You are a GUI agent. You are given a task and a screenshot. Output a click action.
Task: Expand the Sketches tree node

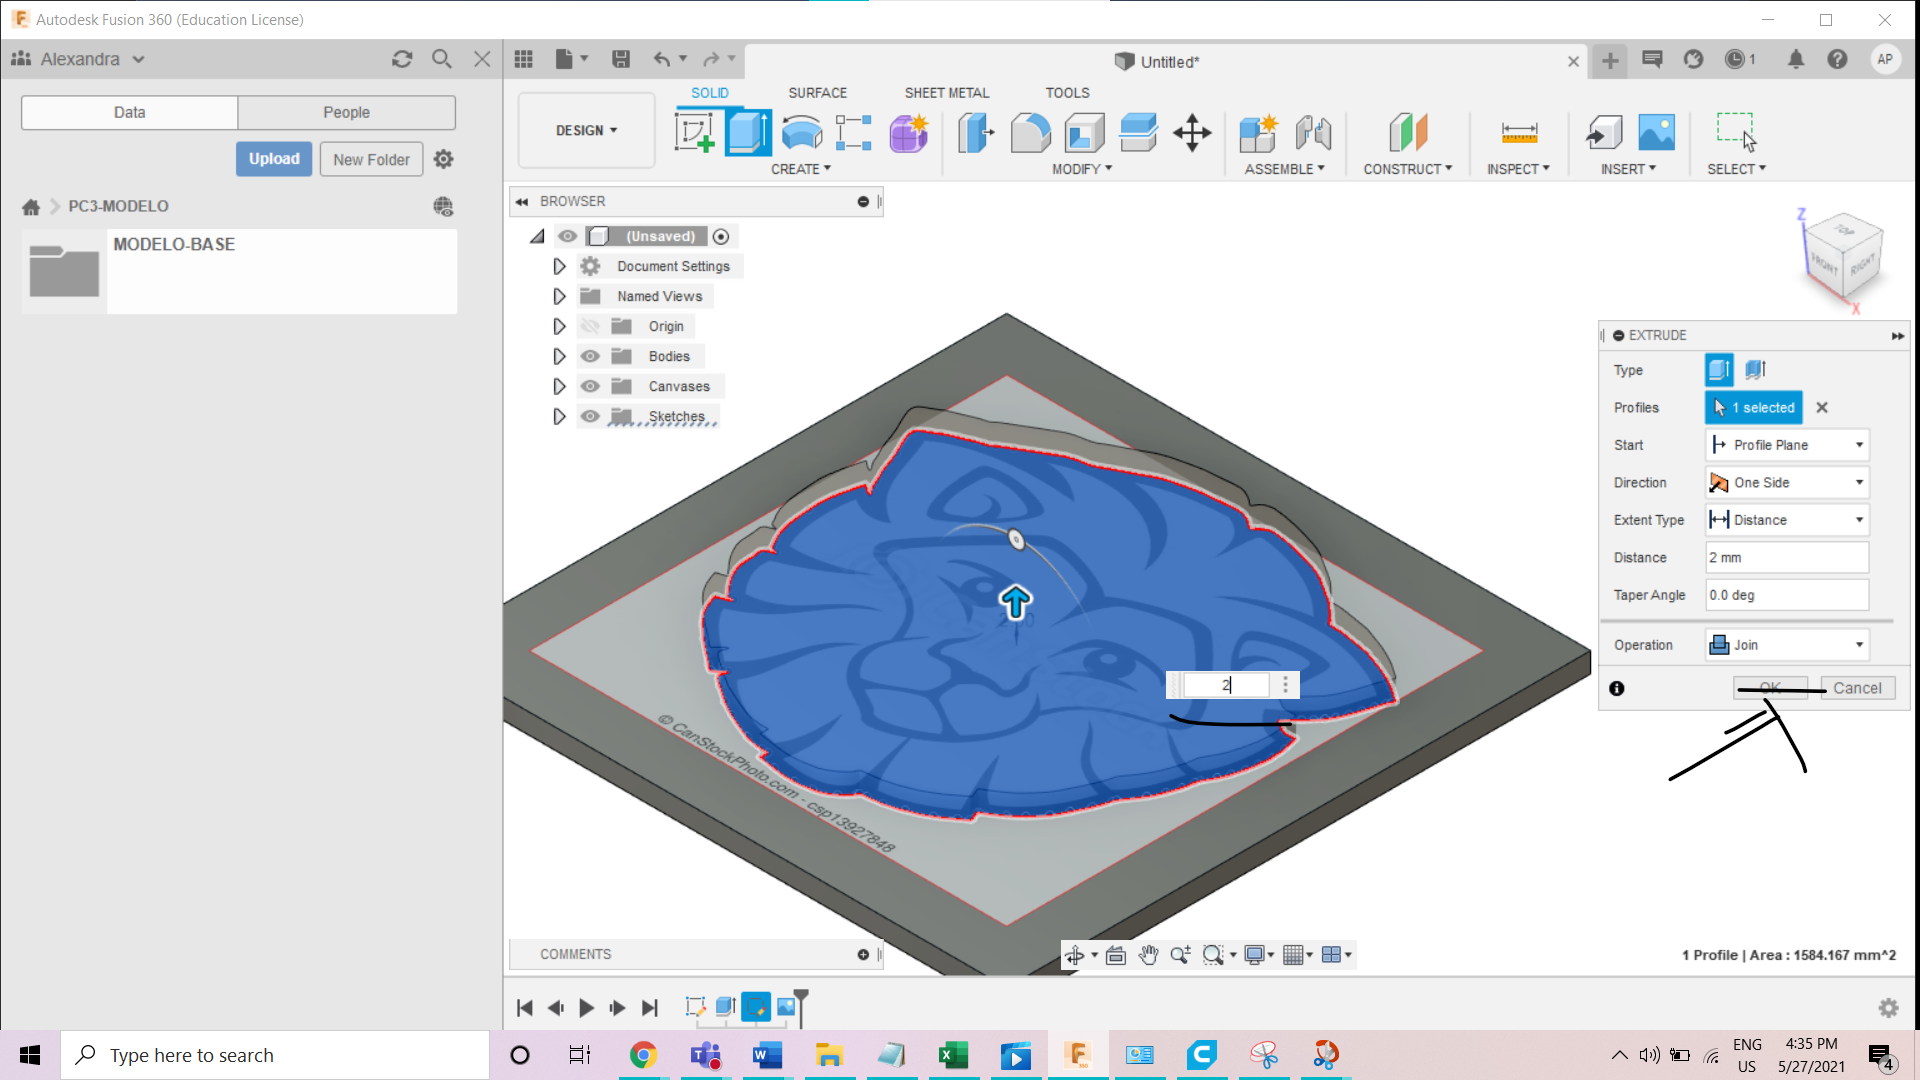pyautogui.click(x=559, y=416)
